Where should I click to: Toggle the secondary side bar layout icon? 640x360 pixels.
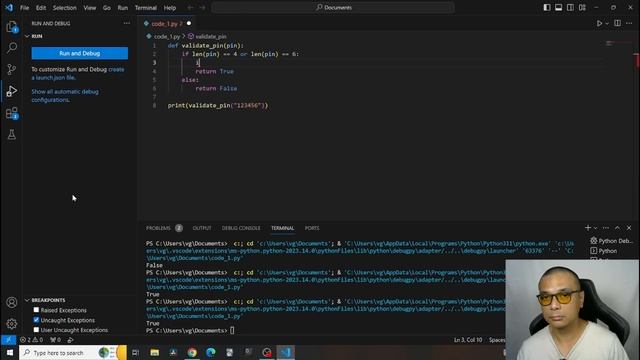[x=570, y=7]
